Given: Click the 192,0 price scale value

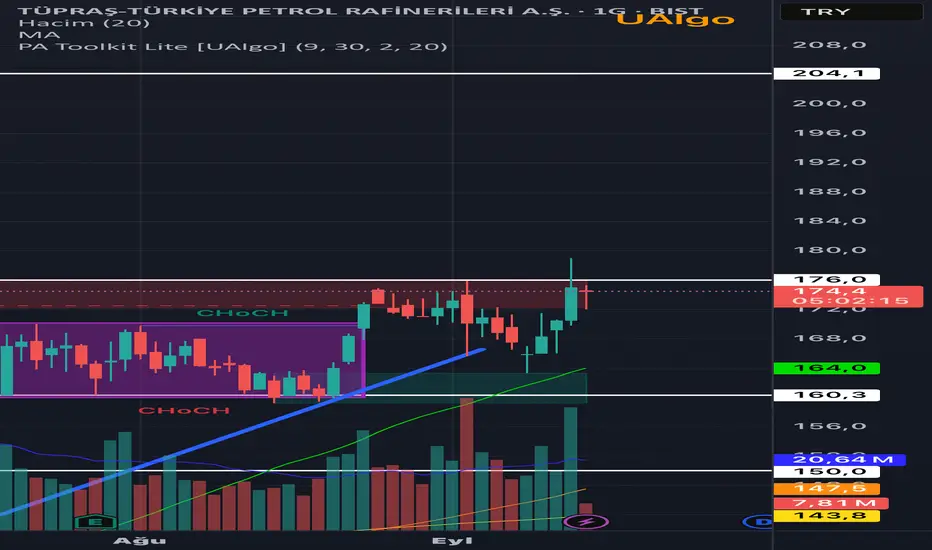Looking at the screenshot, I should tap(829, 162).
